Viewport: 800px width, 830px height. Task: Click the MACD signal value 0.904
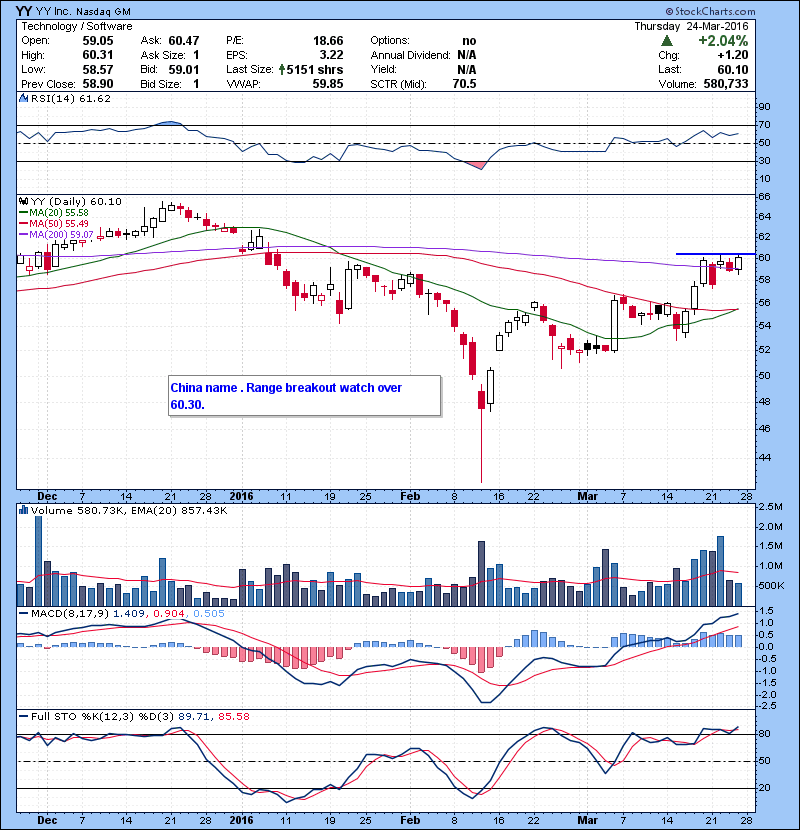[x=168, y=614]
